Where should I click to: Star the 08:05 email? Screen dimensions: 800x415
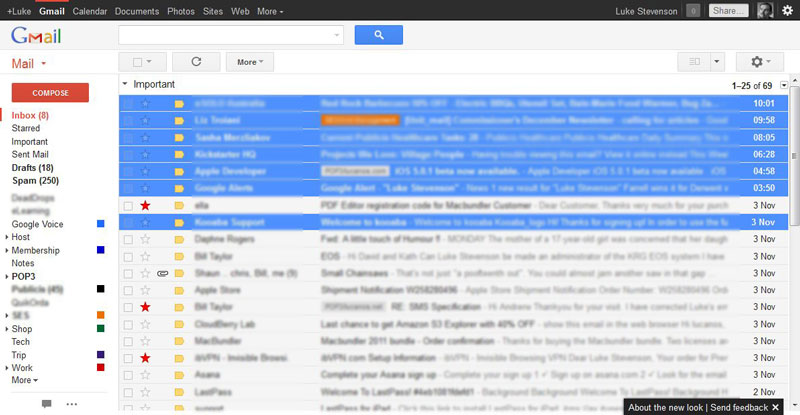click(x=145, y=137)
